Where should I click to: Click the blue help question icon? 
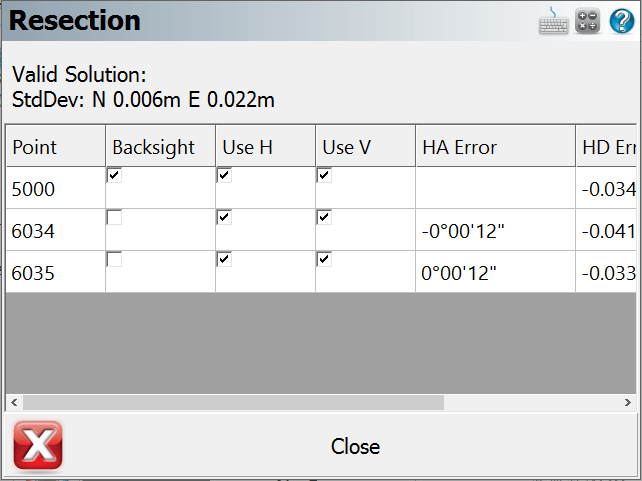coord(621,22)
